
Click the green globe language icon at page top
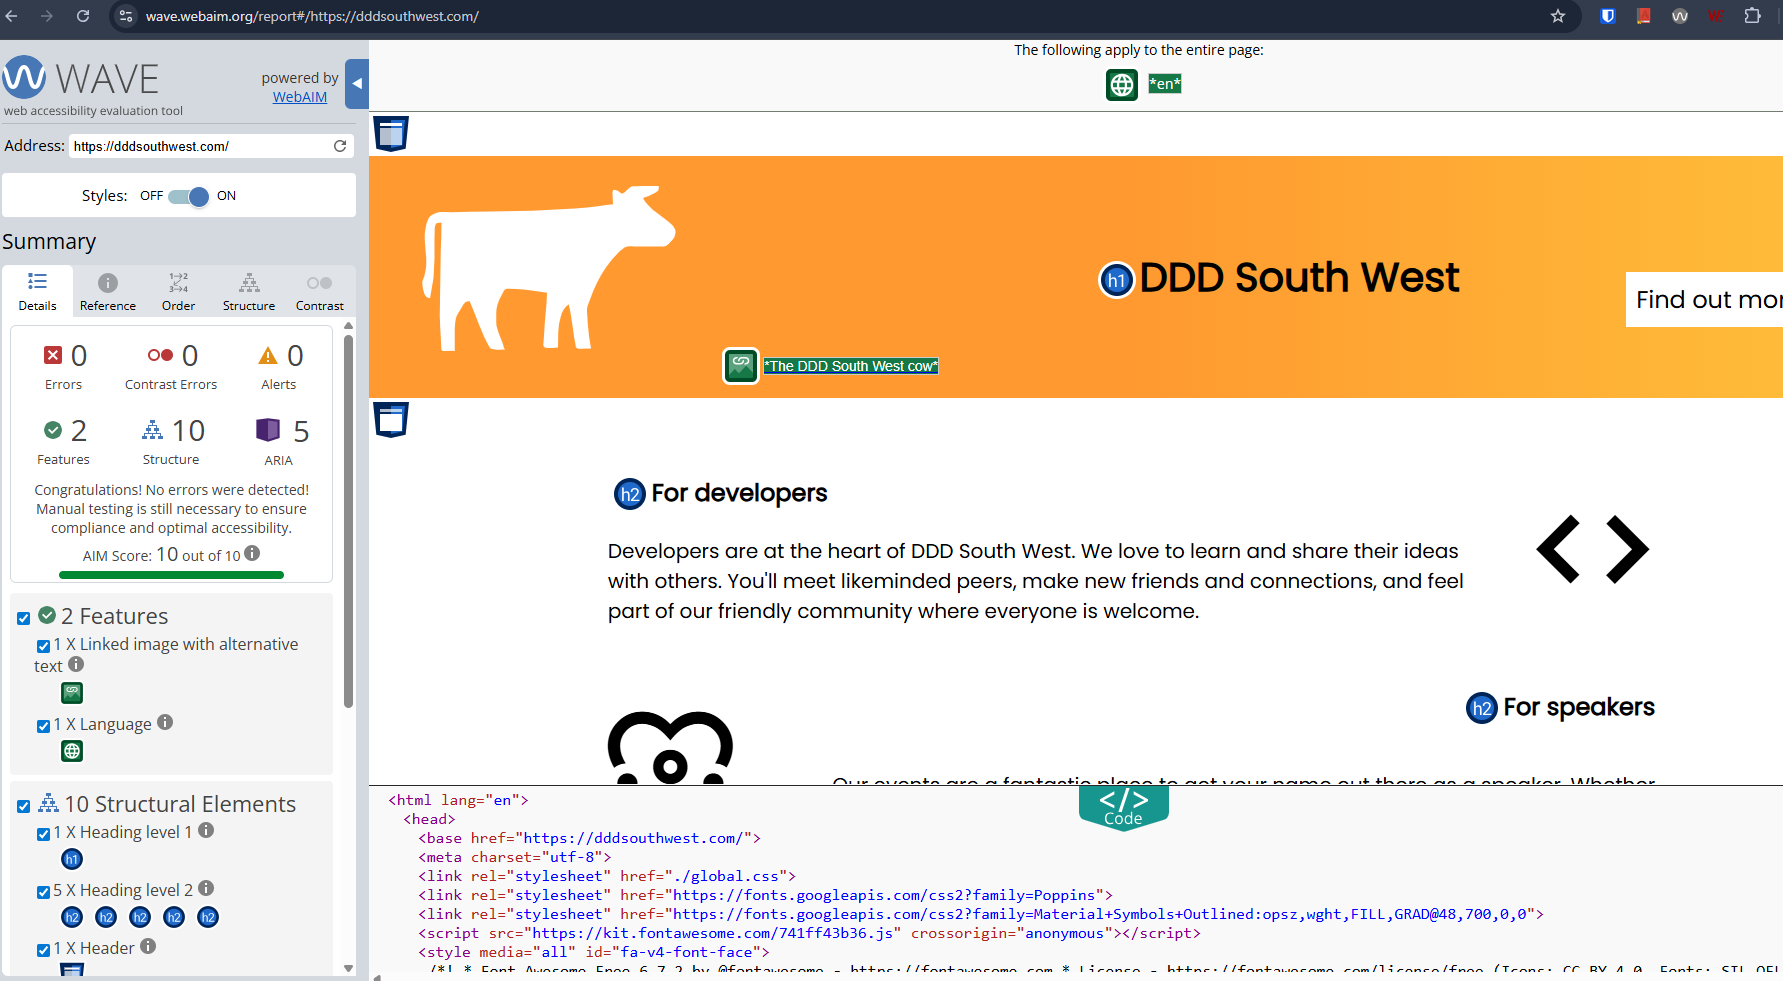pyautogui.click(x=1121, y=85)
